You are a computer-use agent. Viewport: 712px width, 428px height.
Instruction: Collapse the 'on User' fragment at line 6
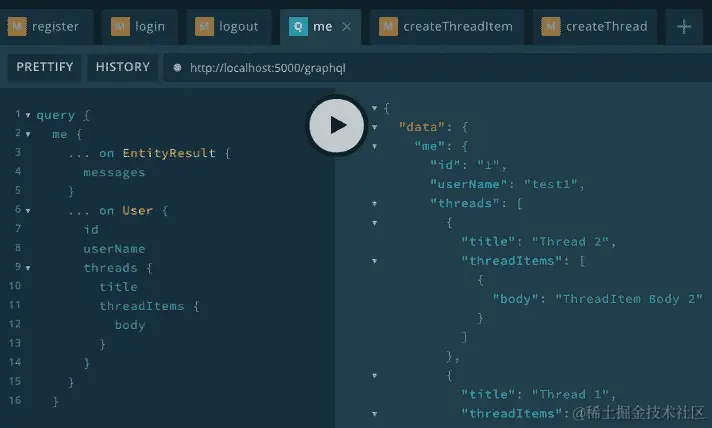28,211
